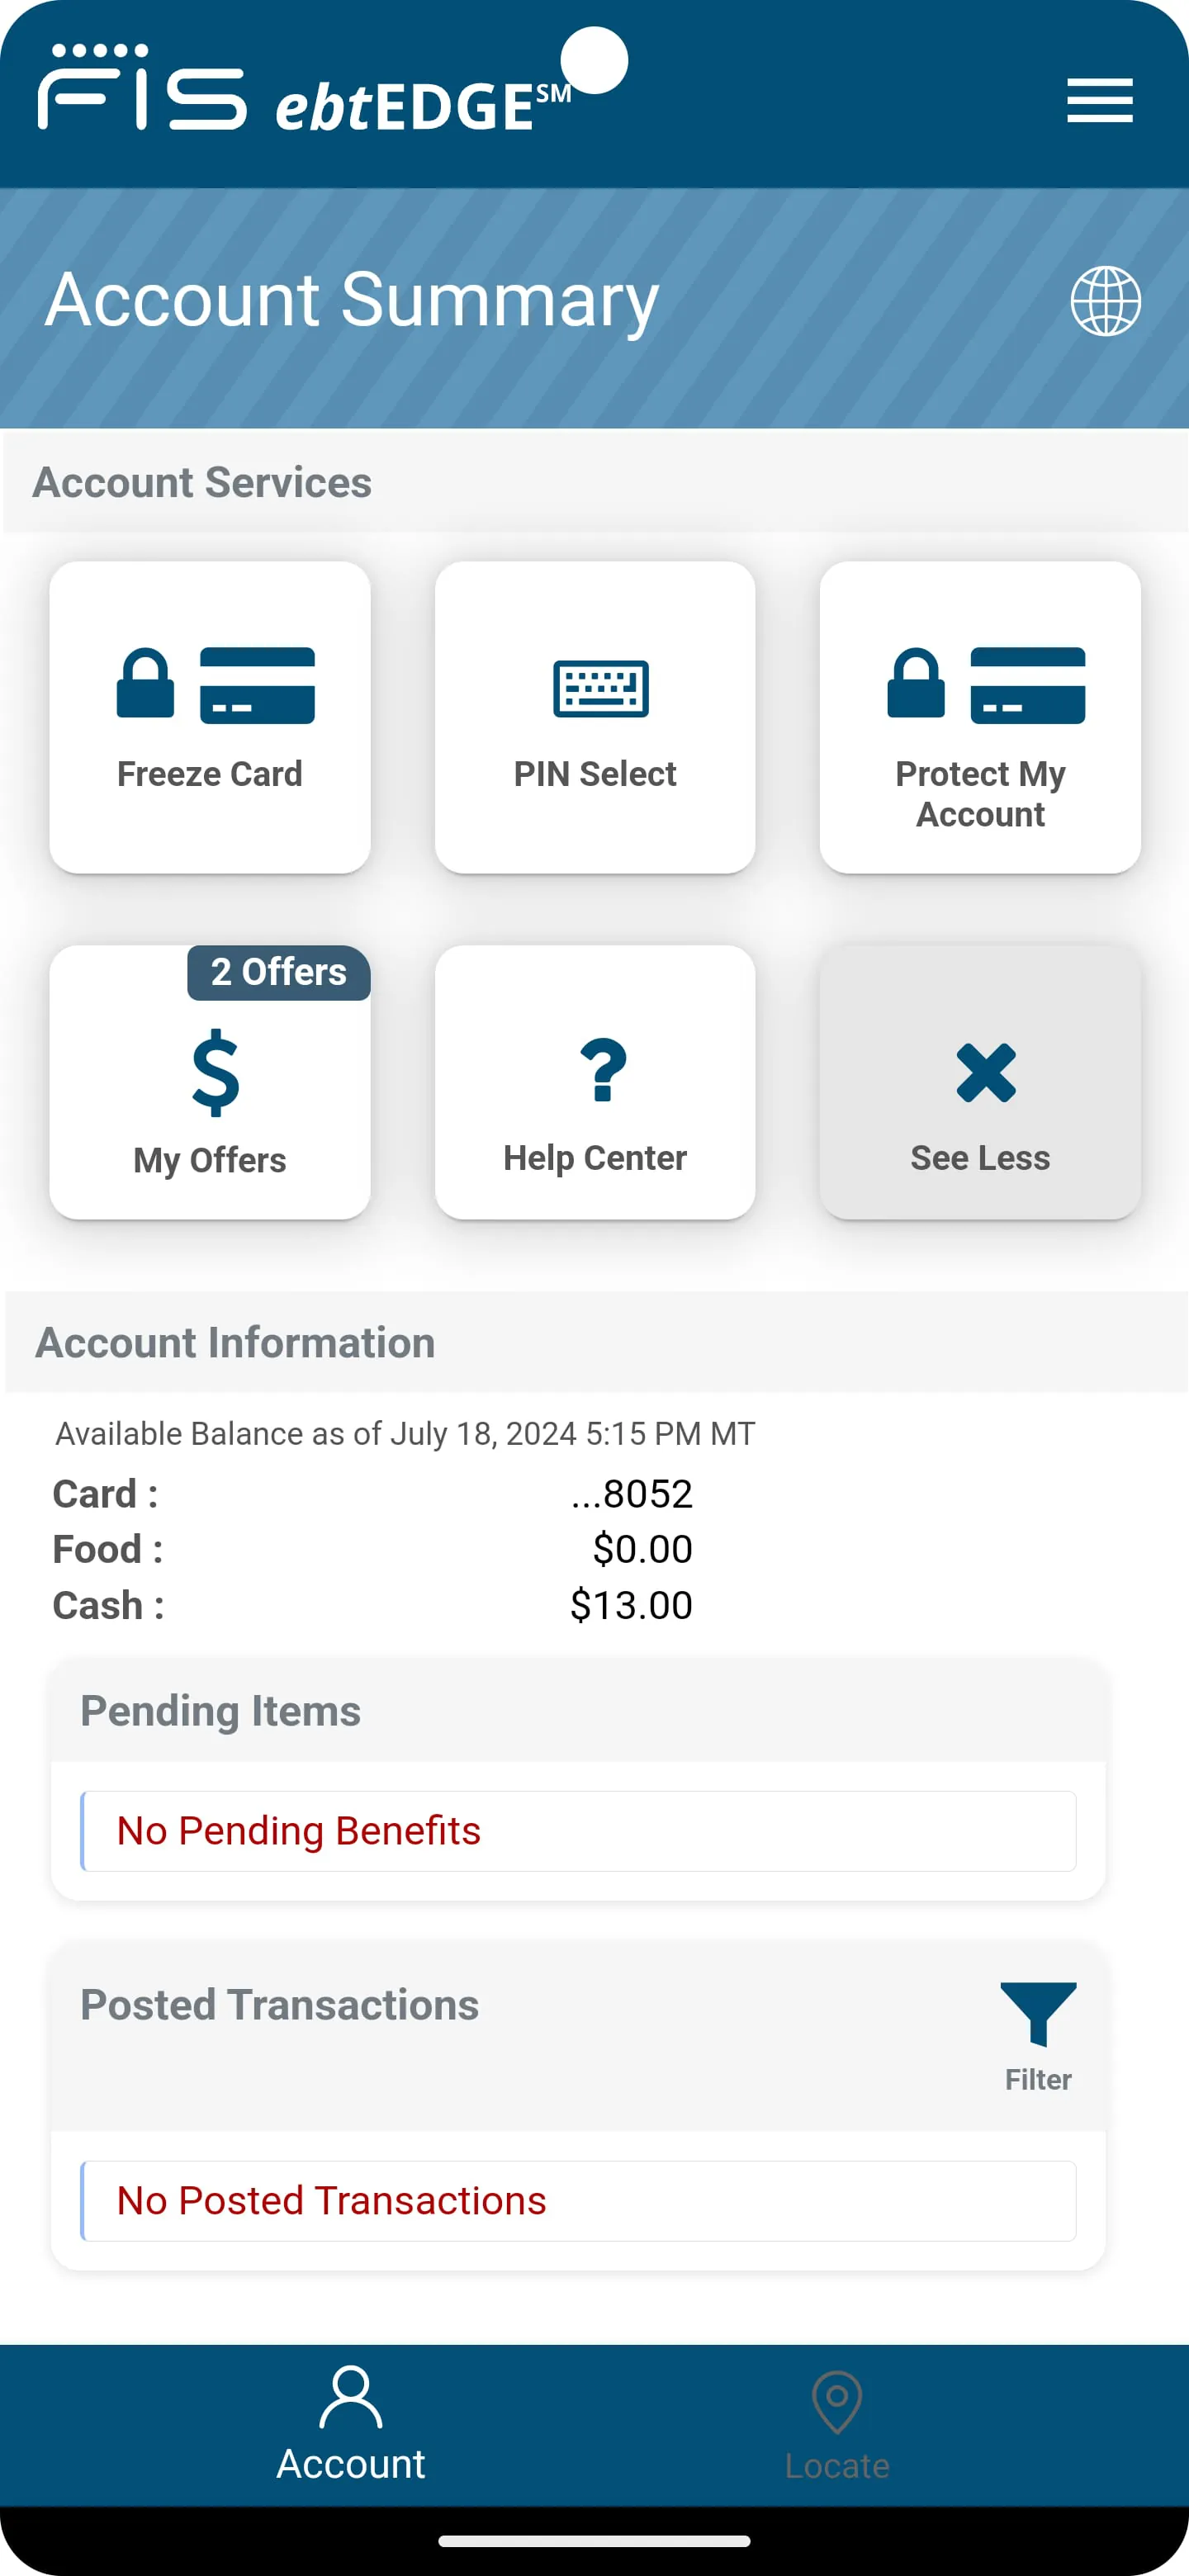Screen dimensions: 1189x2576
Task: Tap Protect My Account lock icon
Action: click(916, 684)
